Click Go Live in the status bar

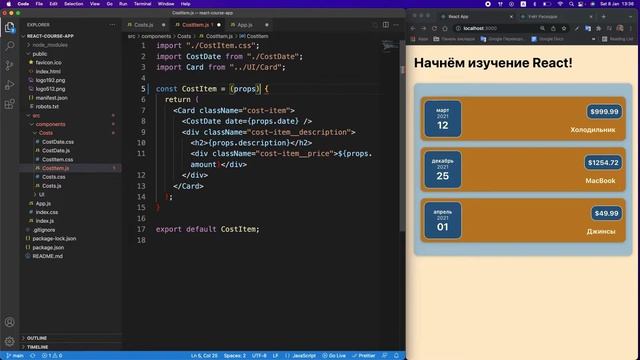coord(334,356)
